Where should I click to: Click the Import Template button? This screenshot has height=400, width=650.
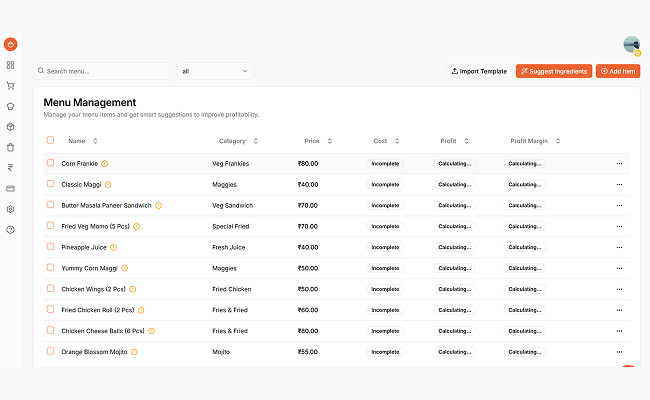tap(479, 71)
